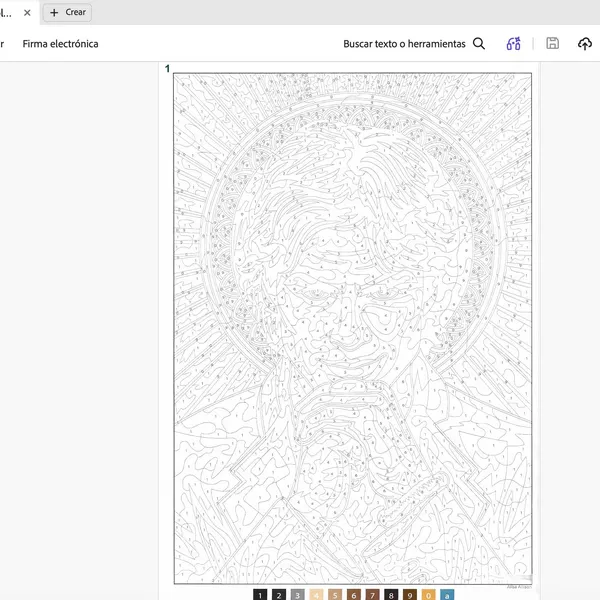This screenshot has height=600, width=600.
Task: Click the cloud upload icon
Action: [584, 44]
